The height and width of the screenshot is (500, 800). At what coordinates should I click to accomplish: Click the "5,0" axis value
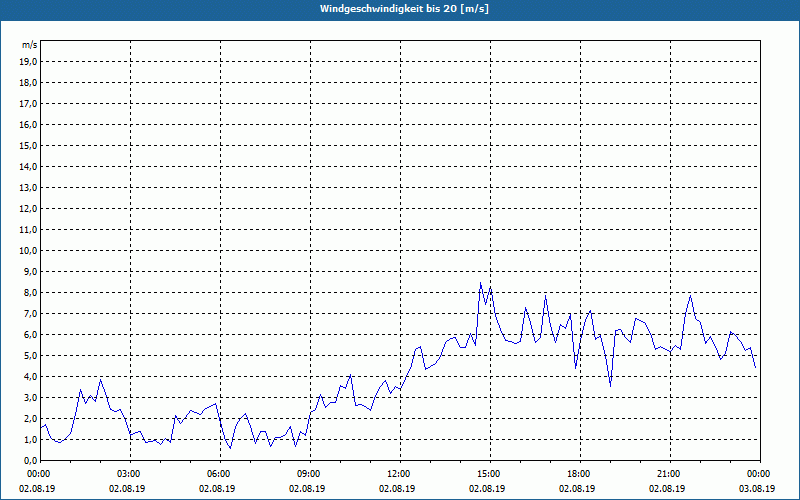(31, 356)
